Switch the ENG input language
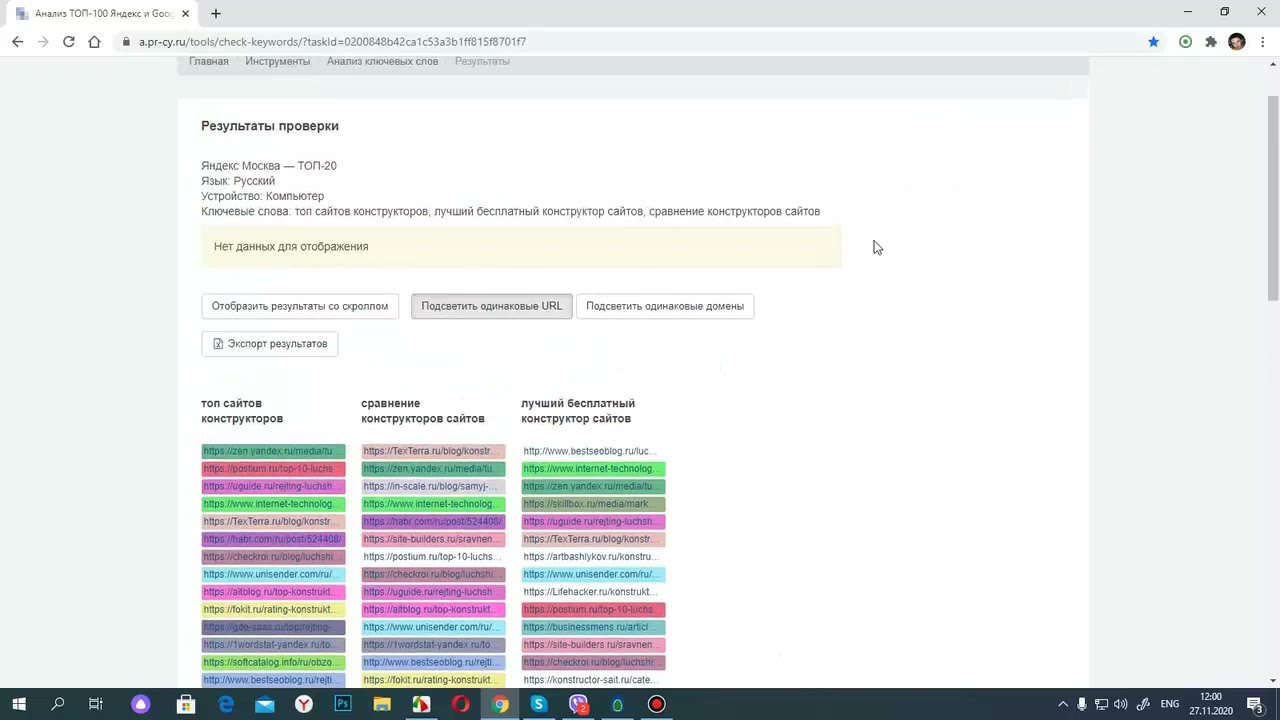Viewport: 1280px width, 720px height. coord(1169,704)
